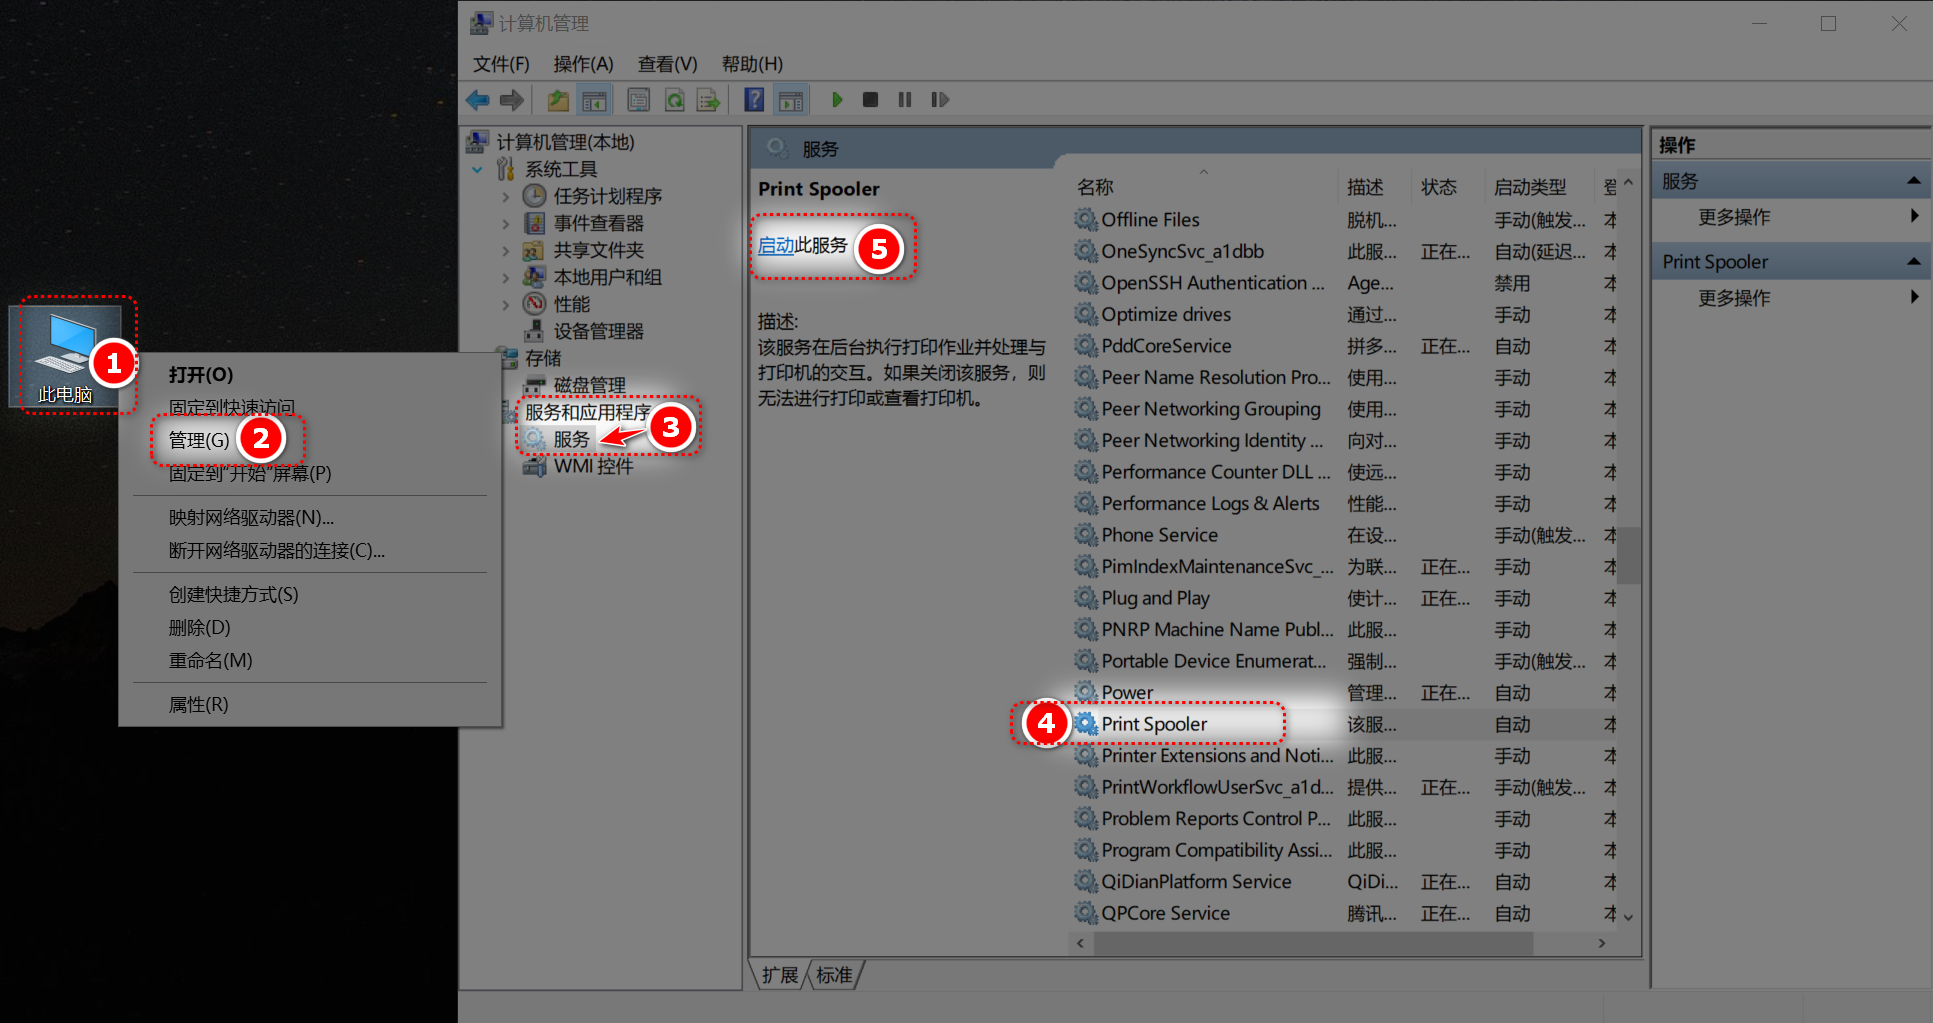
Task: Click the Pause service toolbar icon
Action: pyautogui.click(x=905, y=100)
